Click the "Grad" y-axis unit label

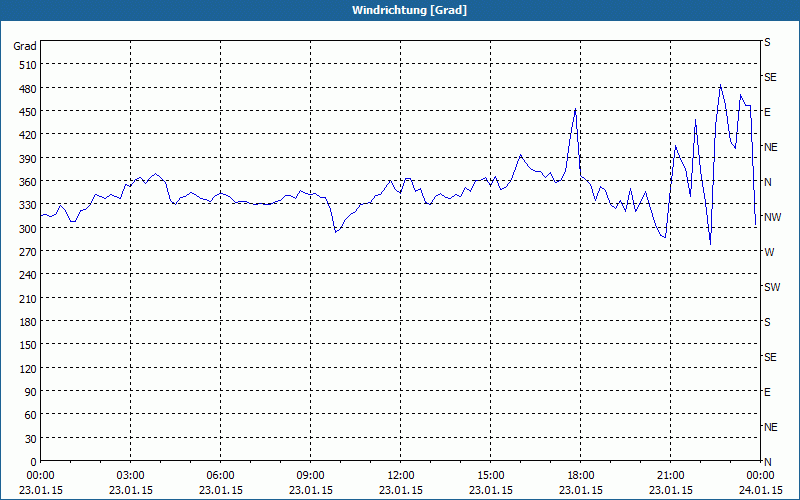(25, 46)
